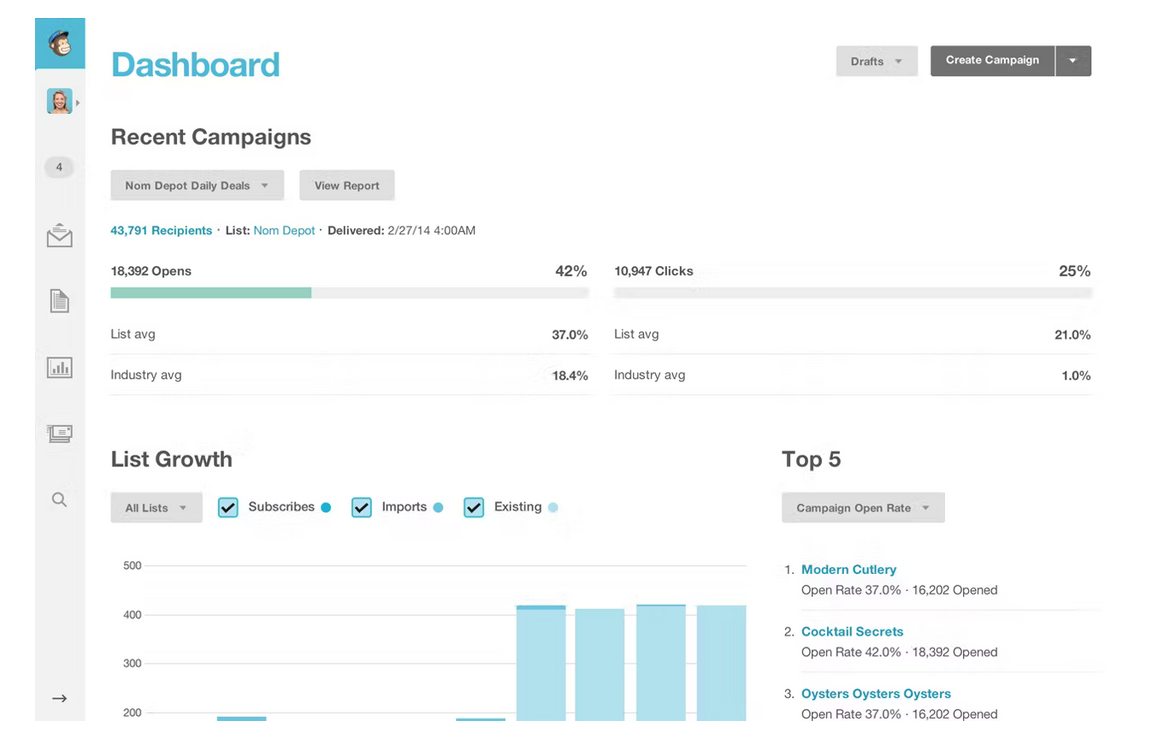Screen dimensions: 1162x737
Task: Click the Create Campaign button
Action: pyautogui.click(x=991, y=60)
